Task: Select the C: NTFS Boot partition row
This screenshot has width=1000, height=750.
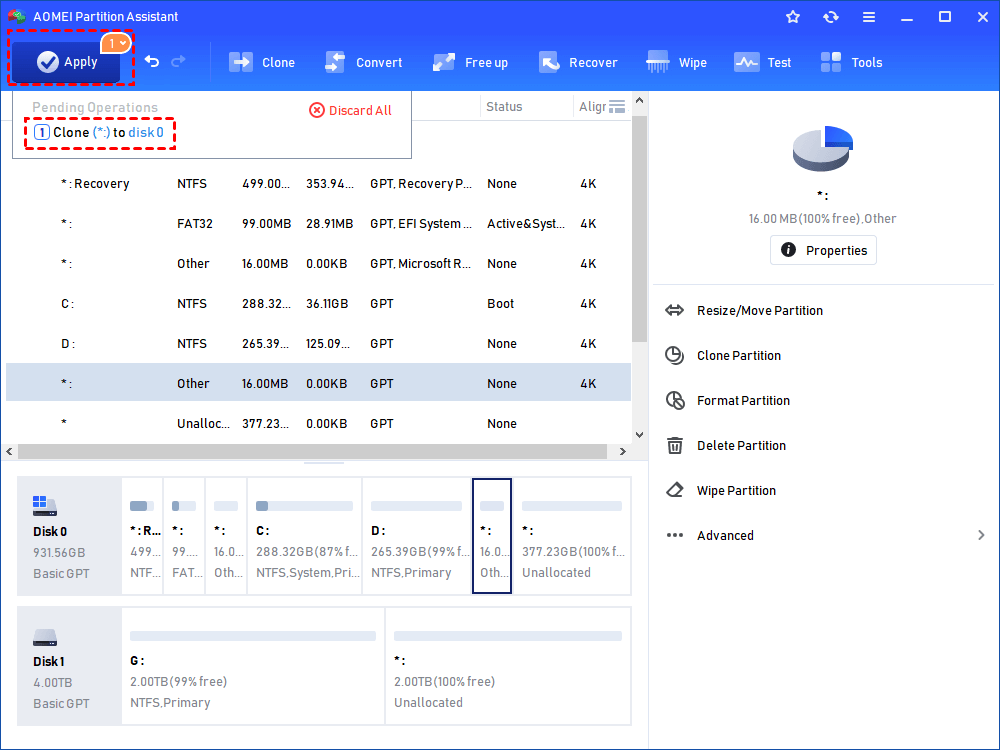Action: click(318, 304)
